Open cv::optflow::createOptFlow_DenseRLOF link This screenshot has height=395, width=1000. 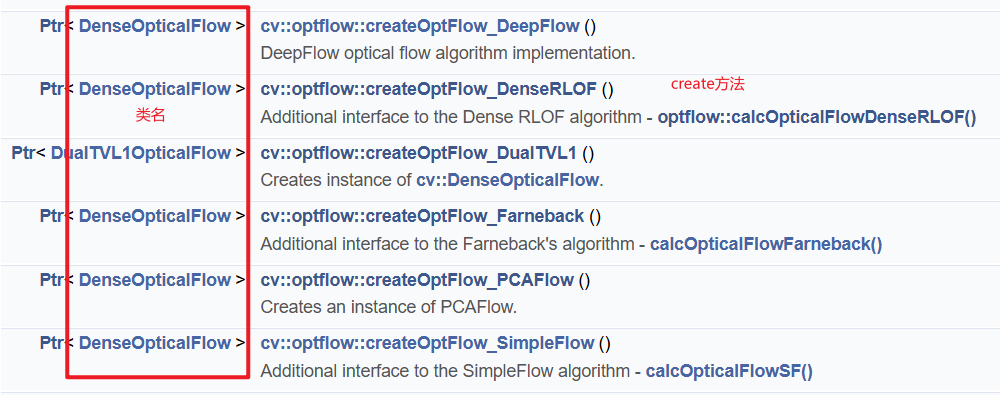[429, 89]
